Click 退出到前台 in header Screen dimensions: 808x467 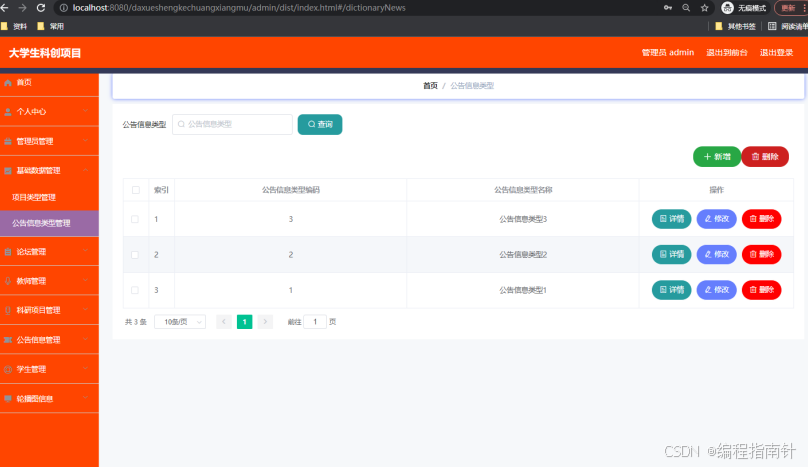pyautogui.click(x=727, y=53)
